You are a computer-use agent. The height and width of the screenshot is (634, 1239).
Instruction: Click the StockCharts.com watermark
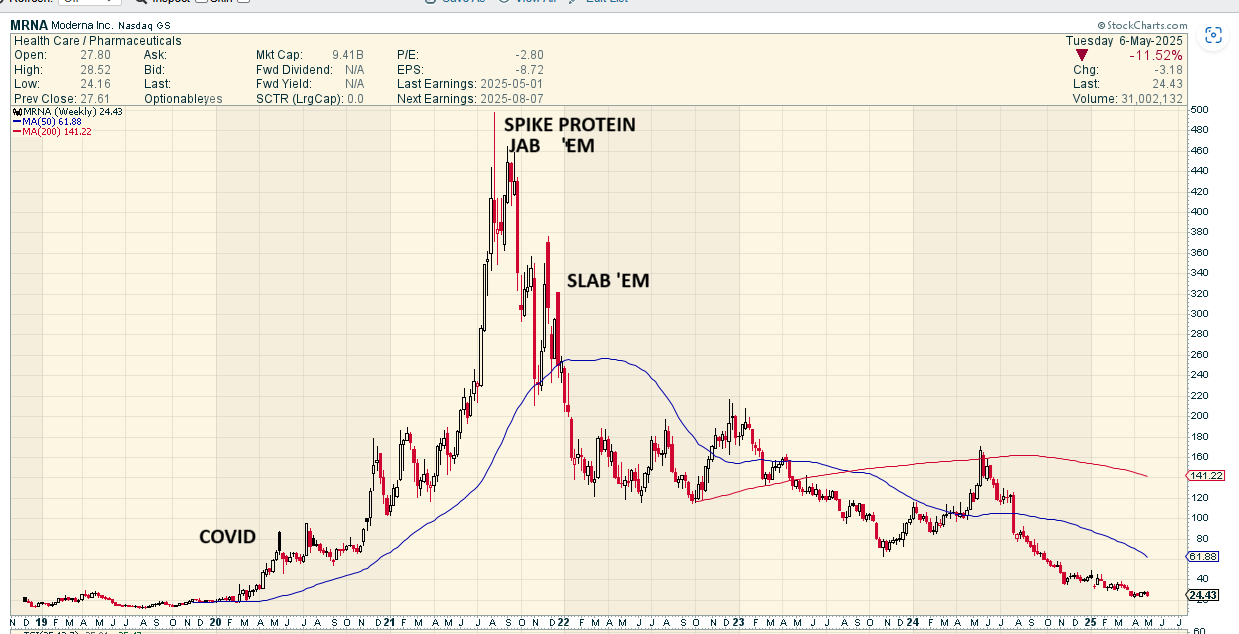coord(1141,25)
